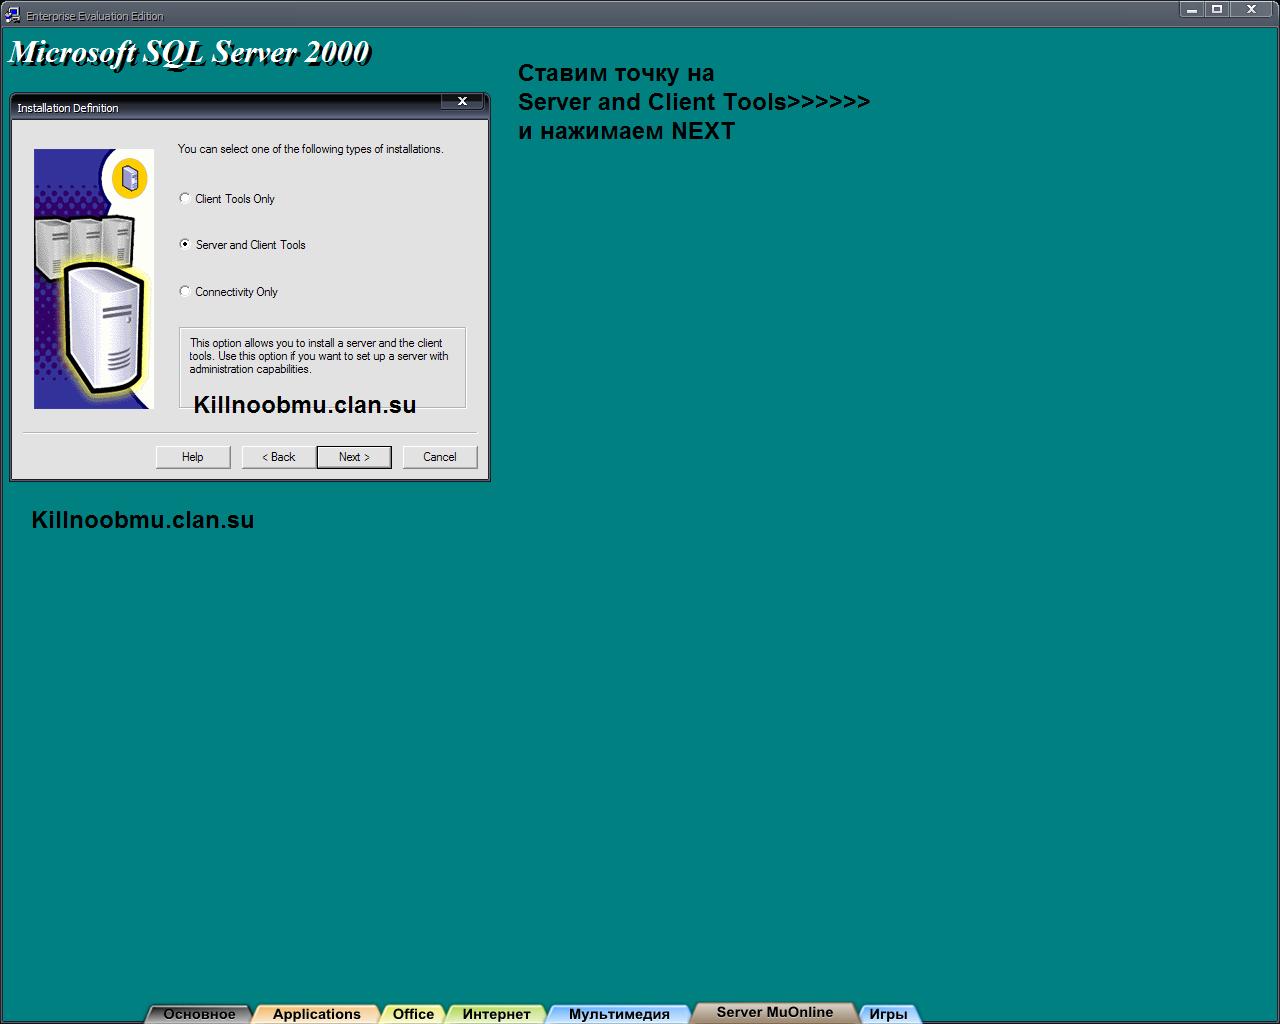The height and width of the screenshot is (1024, 1280).
Task: Select the Мультимедиа tab
Action: (x=619, y=1014)
